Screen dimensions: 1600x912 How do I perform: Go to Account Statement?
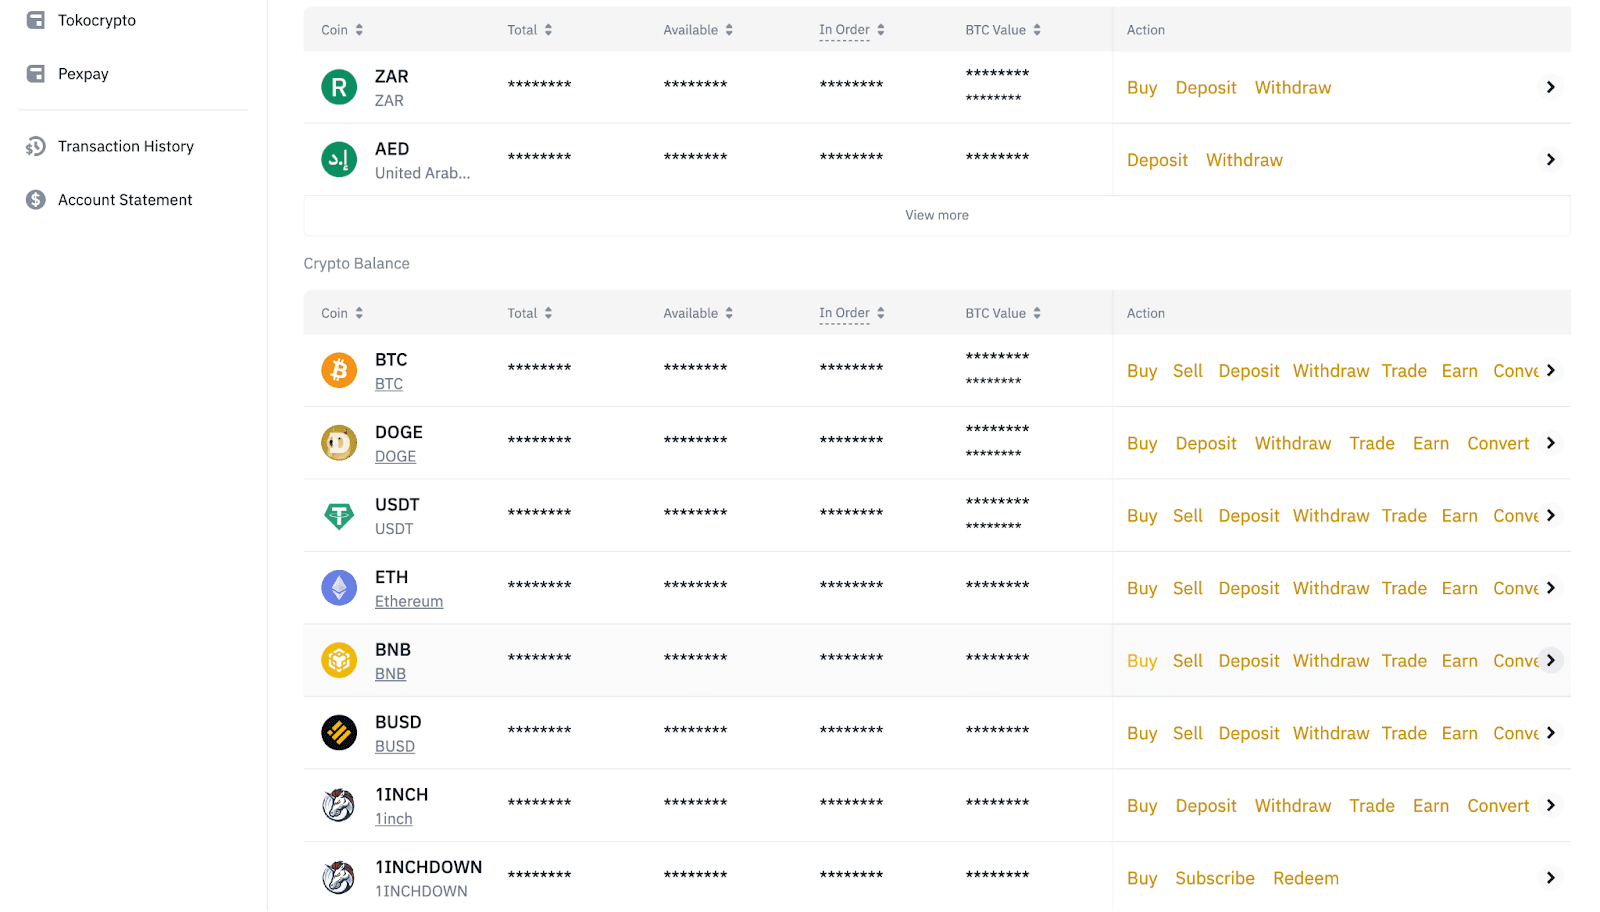(125, 200)
